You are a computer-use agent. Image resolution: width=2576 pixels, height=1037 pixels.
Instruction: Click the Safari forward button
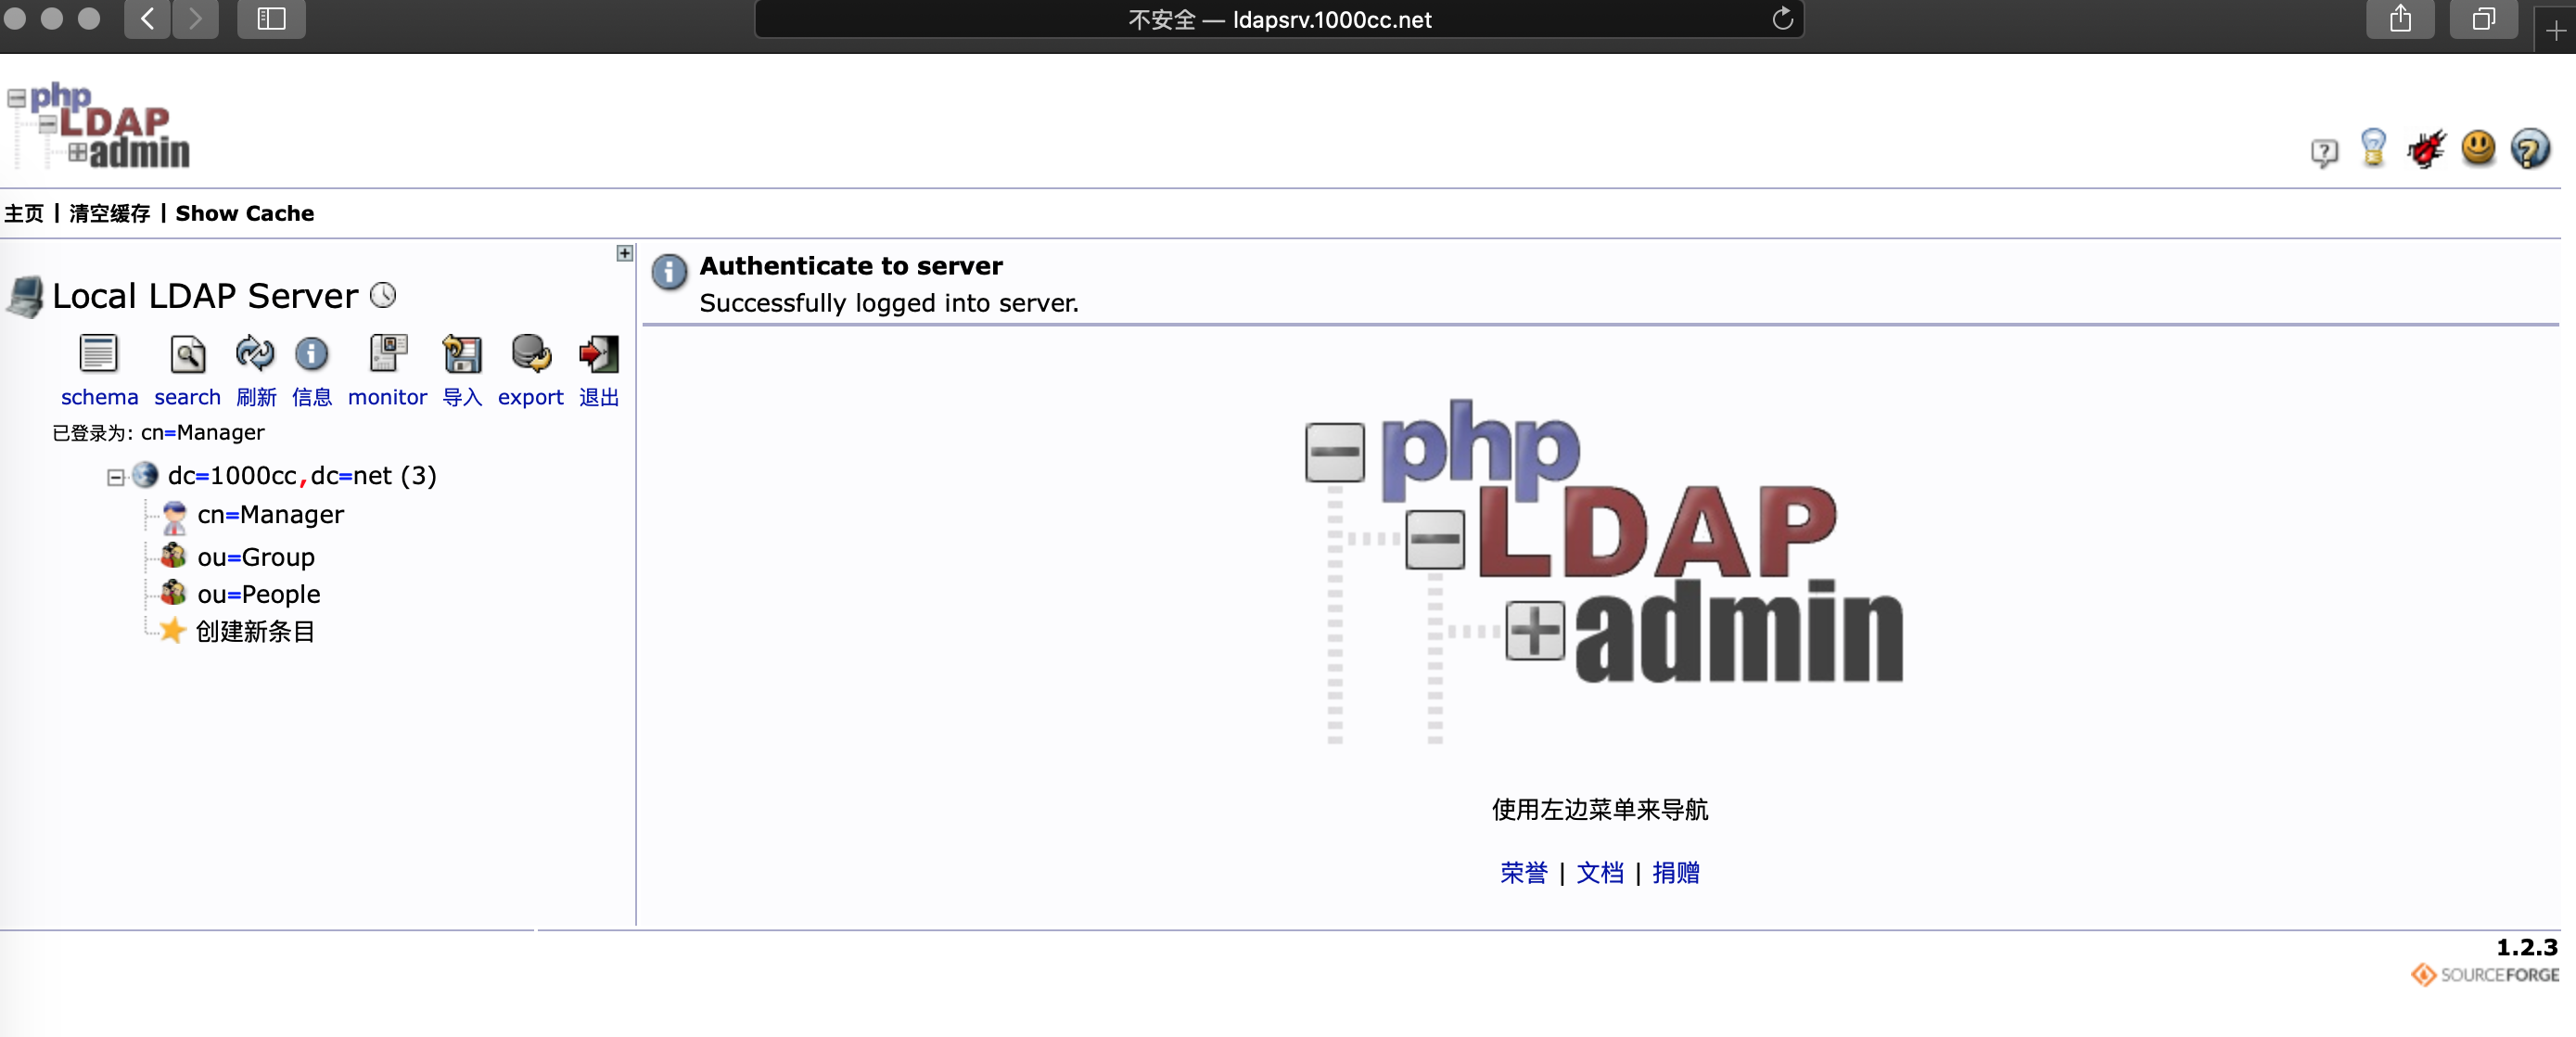coord(196,19)
